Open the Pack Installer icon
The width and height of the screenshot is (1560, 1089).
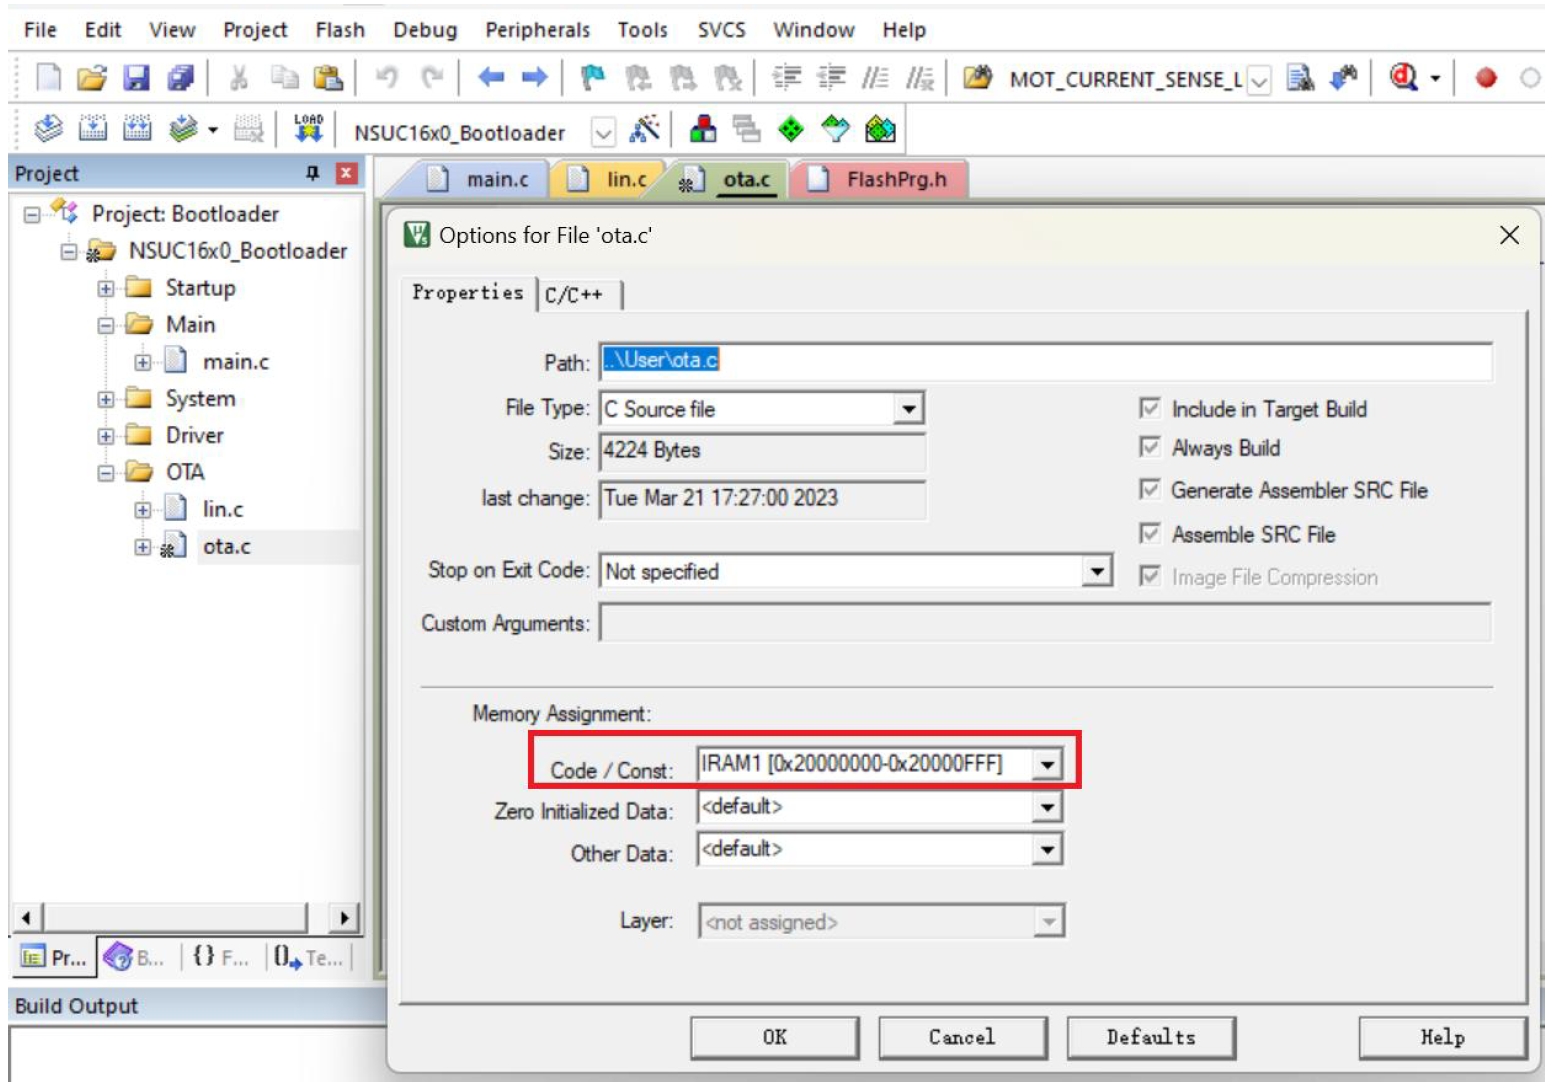tap(880, 130)
